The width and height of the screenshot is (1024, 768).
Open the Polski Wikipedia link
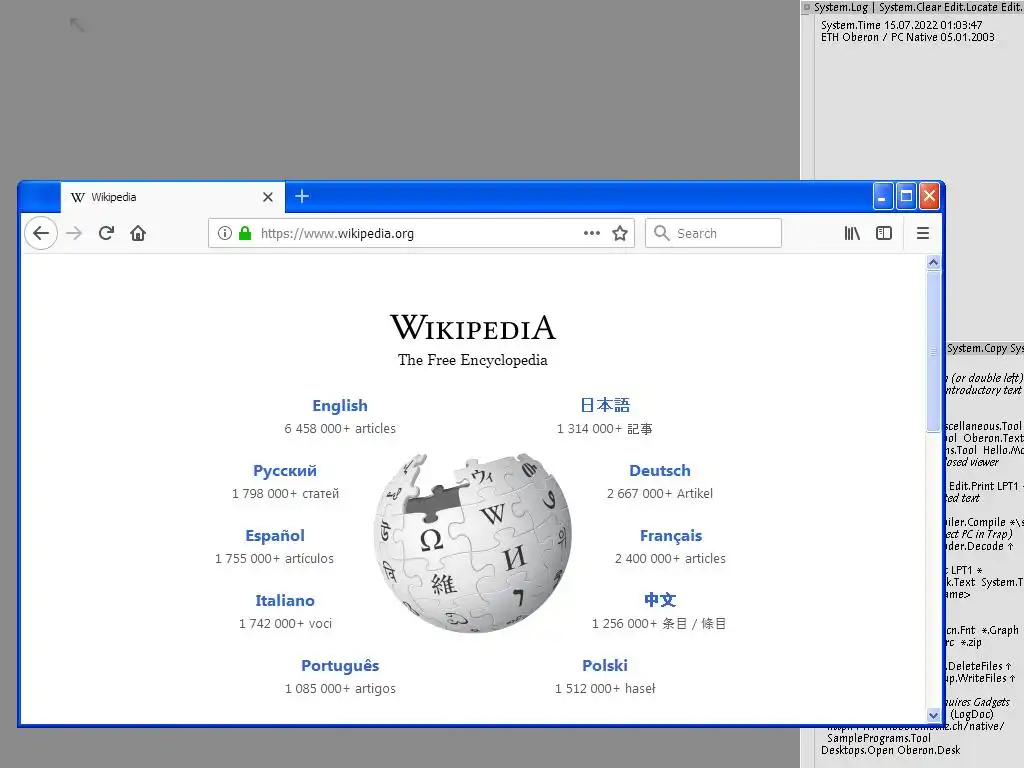tap(605, 665)
